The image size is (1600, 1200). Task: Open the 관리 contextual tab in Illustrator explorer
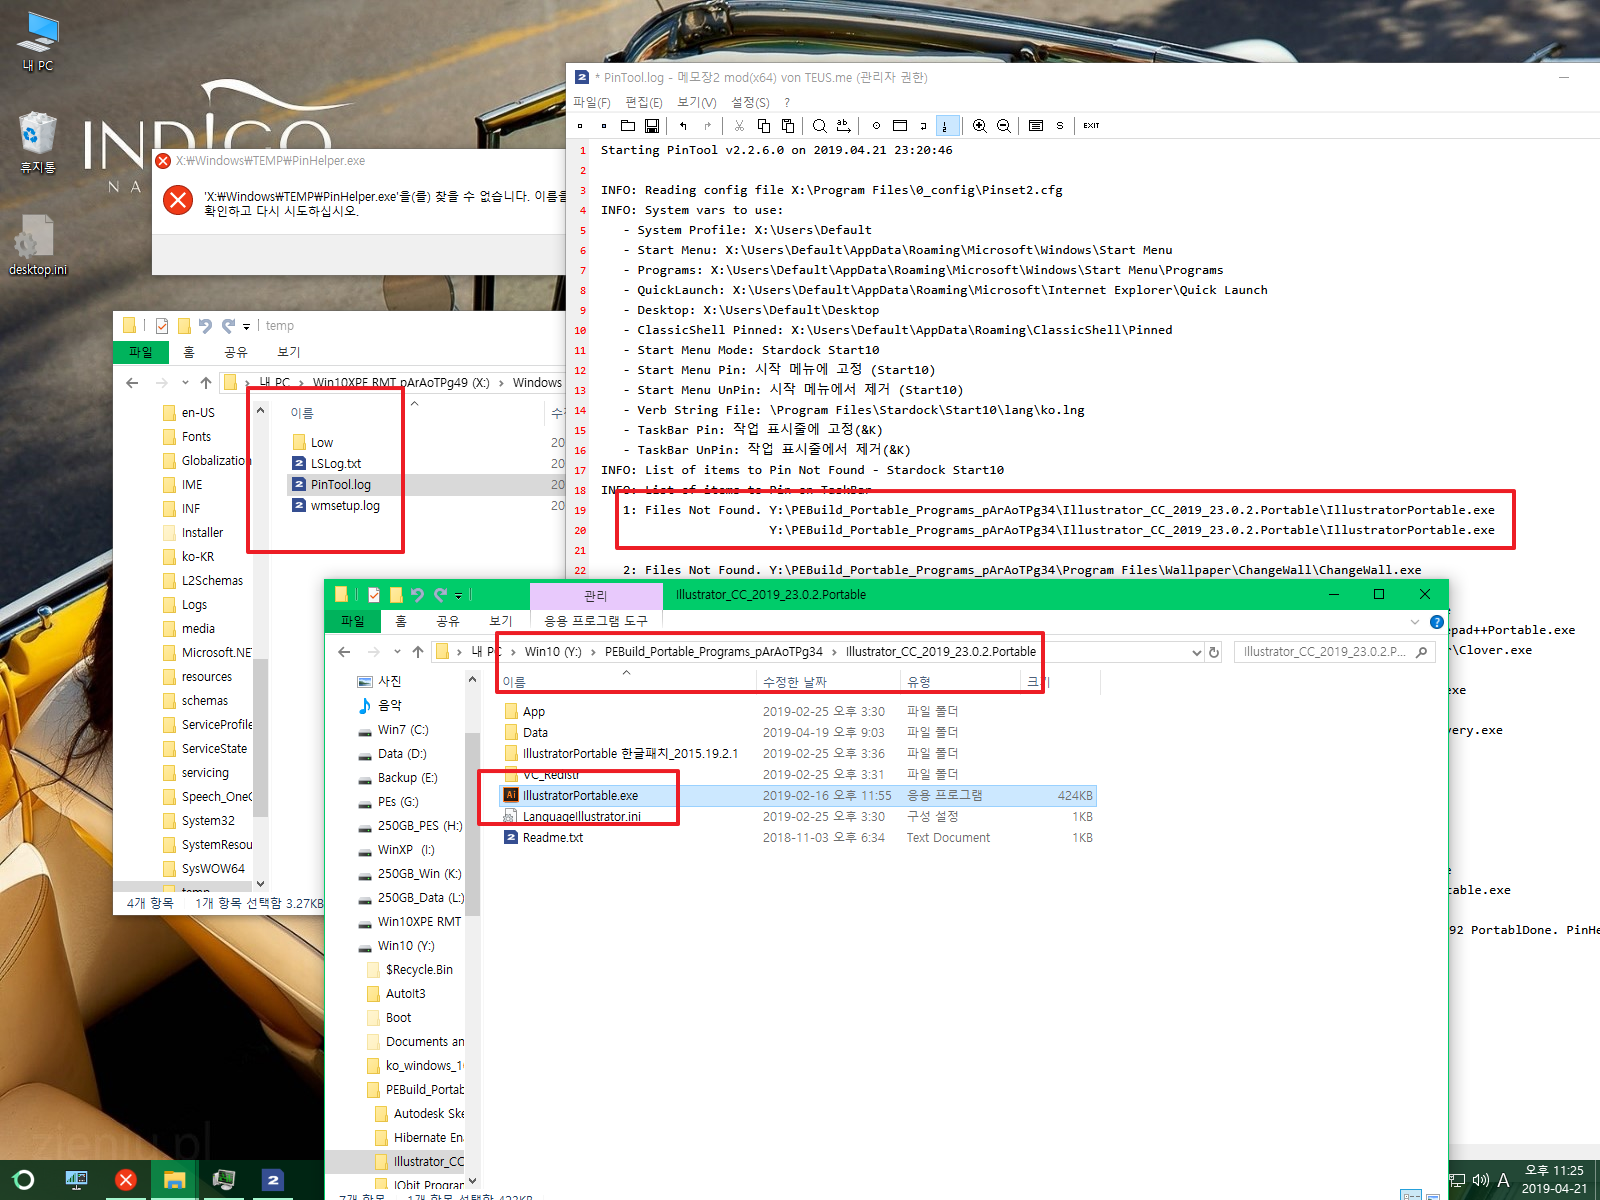click(x=596, y=596)
